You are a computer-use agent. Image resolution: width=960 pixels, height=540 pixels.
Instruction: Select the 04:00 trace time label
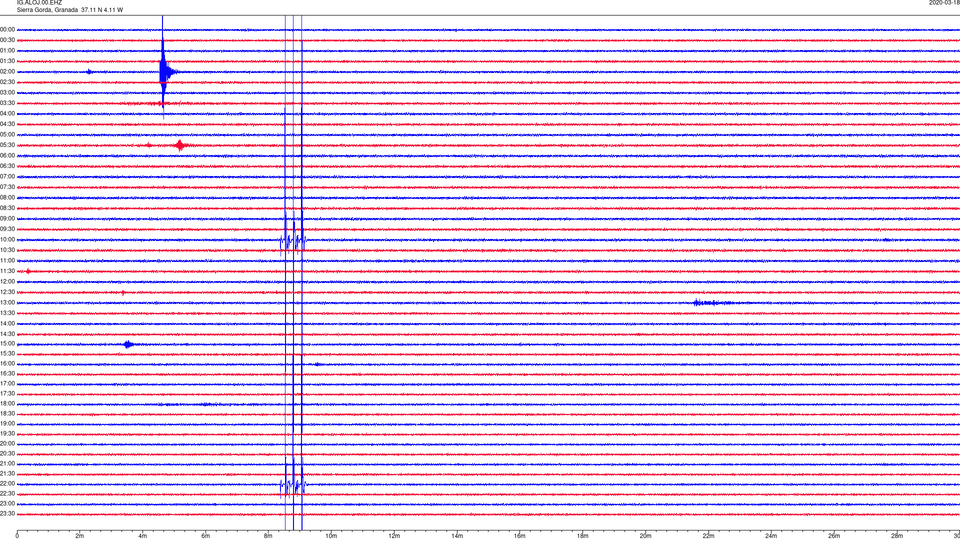pyautogui.click(x=7, y=114)
